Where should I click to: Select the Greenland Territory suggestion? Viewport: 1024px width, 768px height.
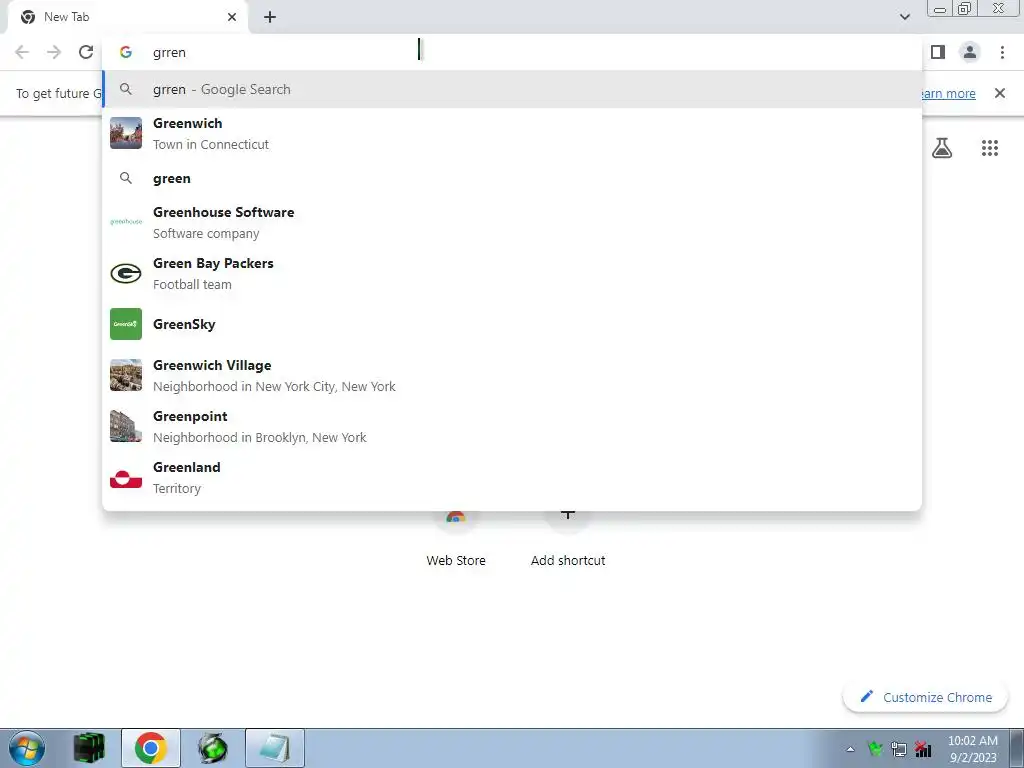(513, 477)
